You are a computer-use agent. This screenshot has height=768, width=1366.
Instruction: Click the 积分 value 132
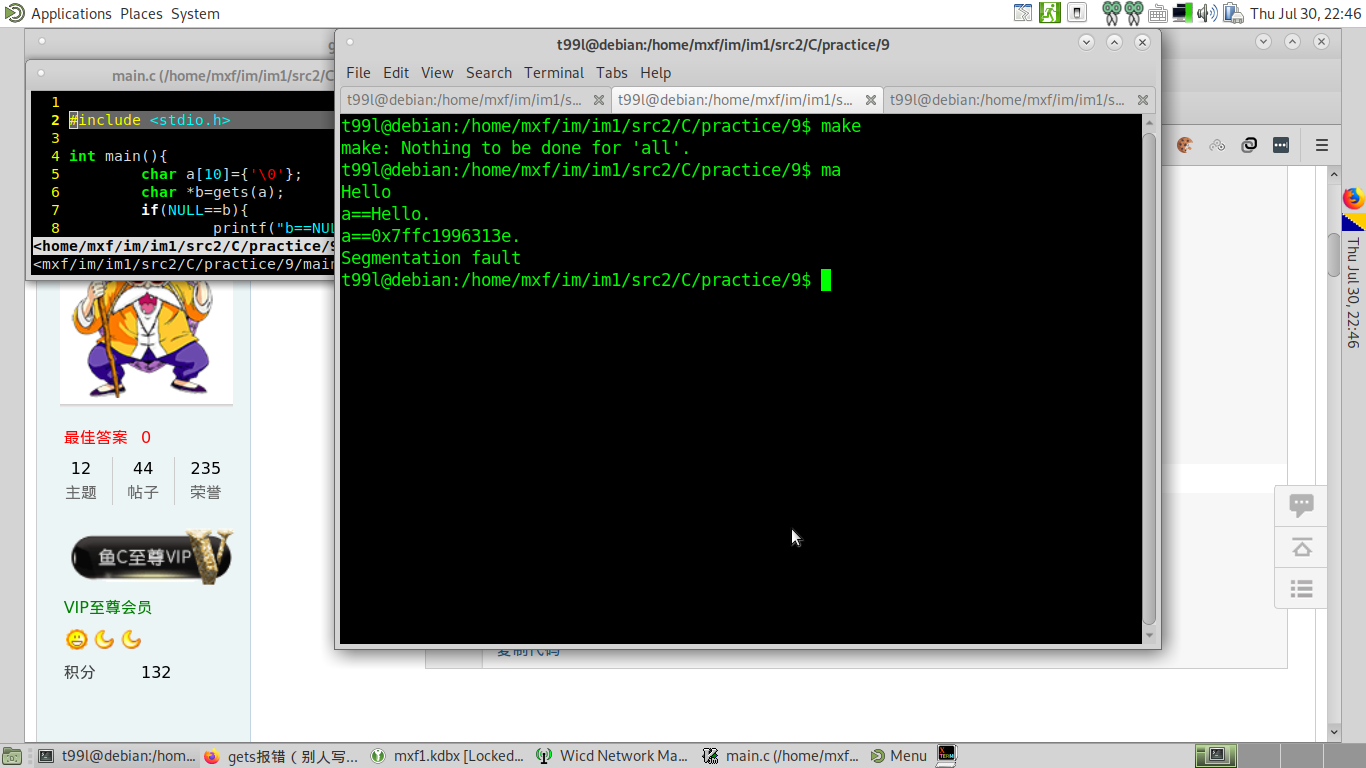(156, 672)
